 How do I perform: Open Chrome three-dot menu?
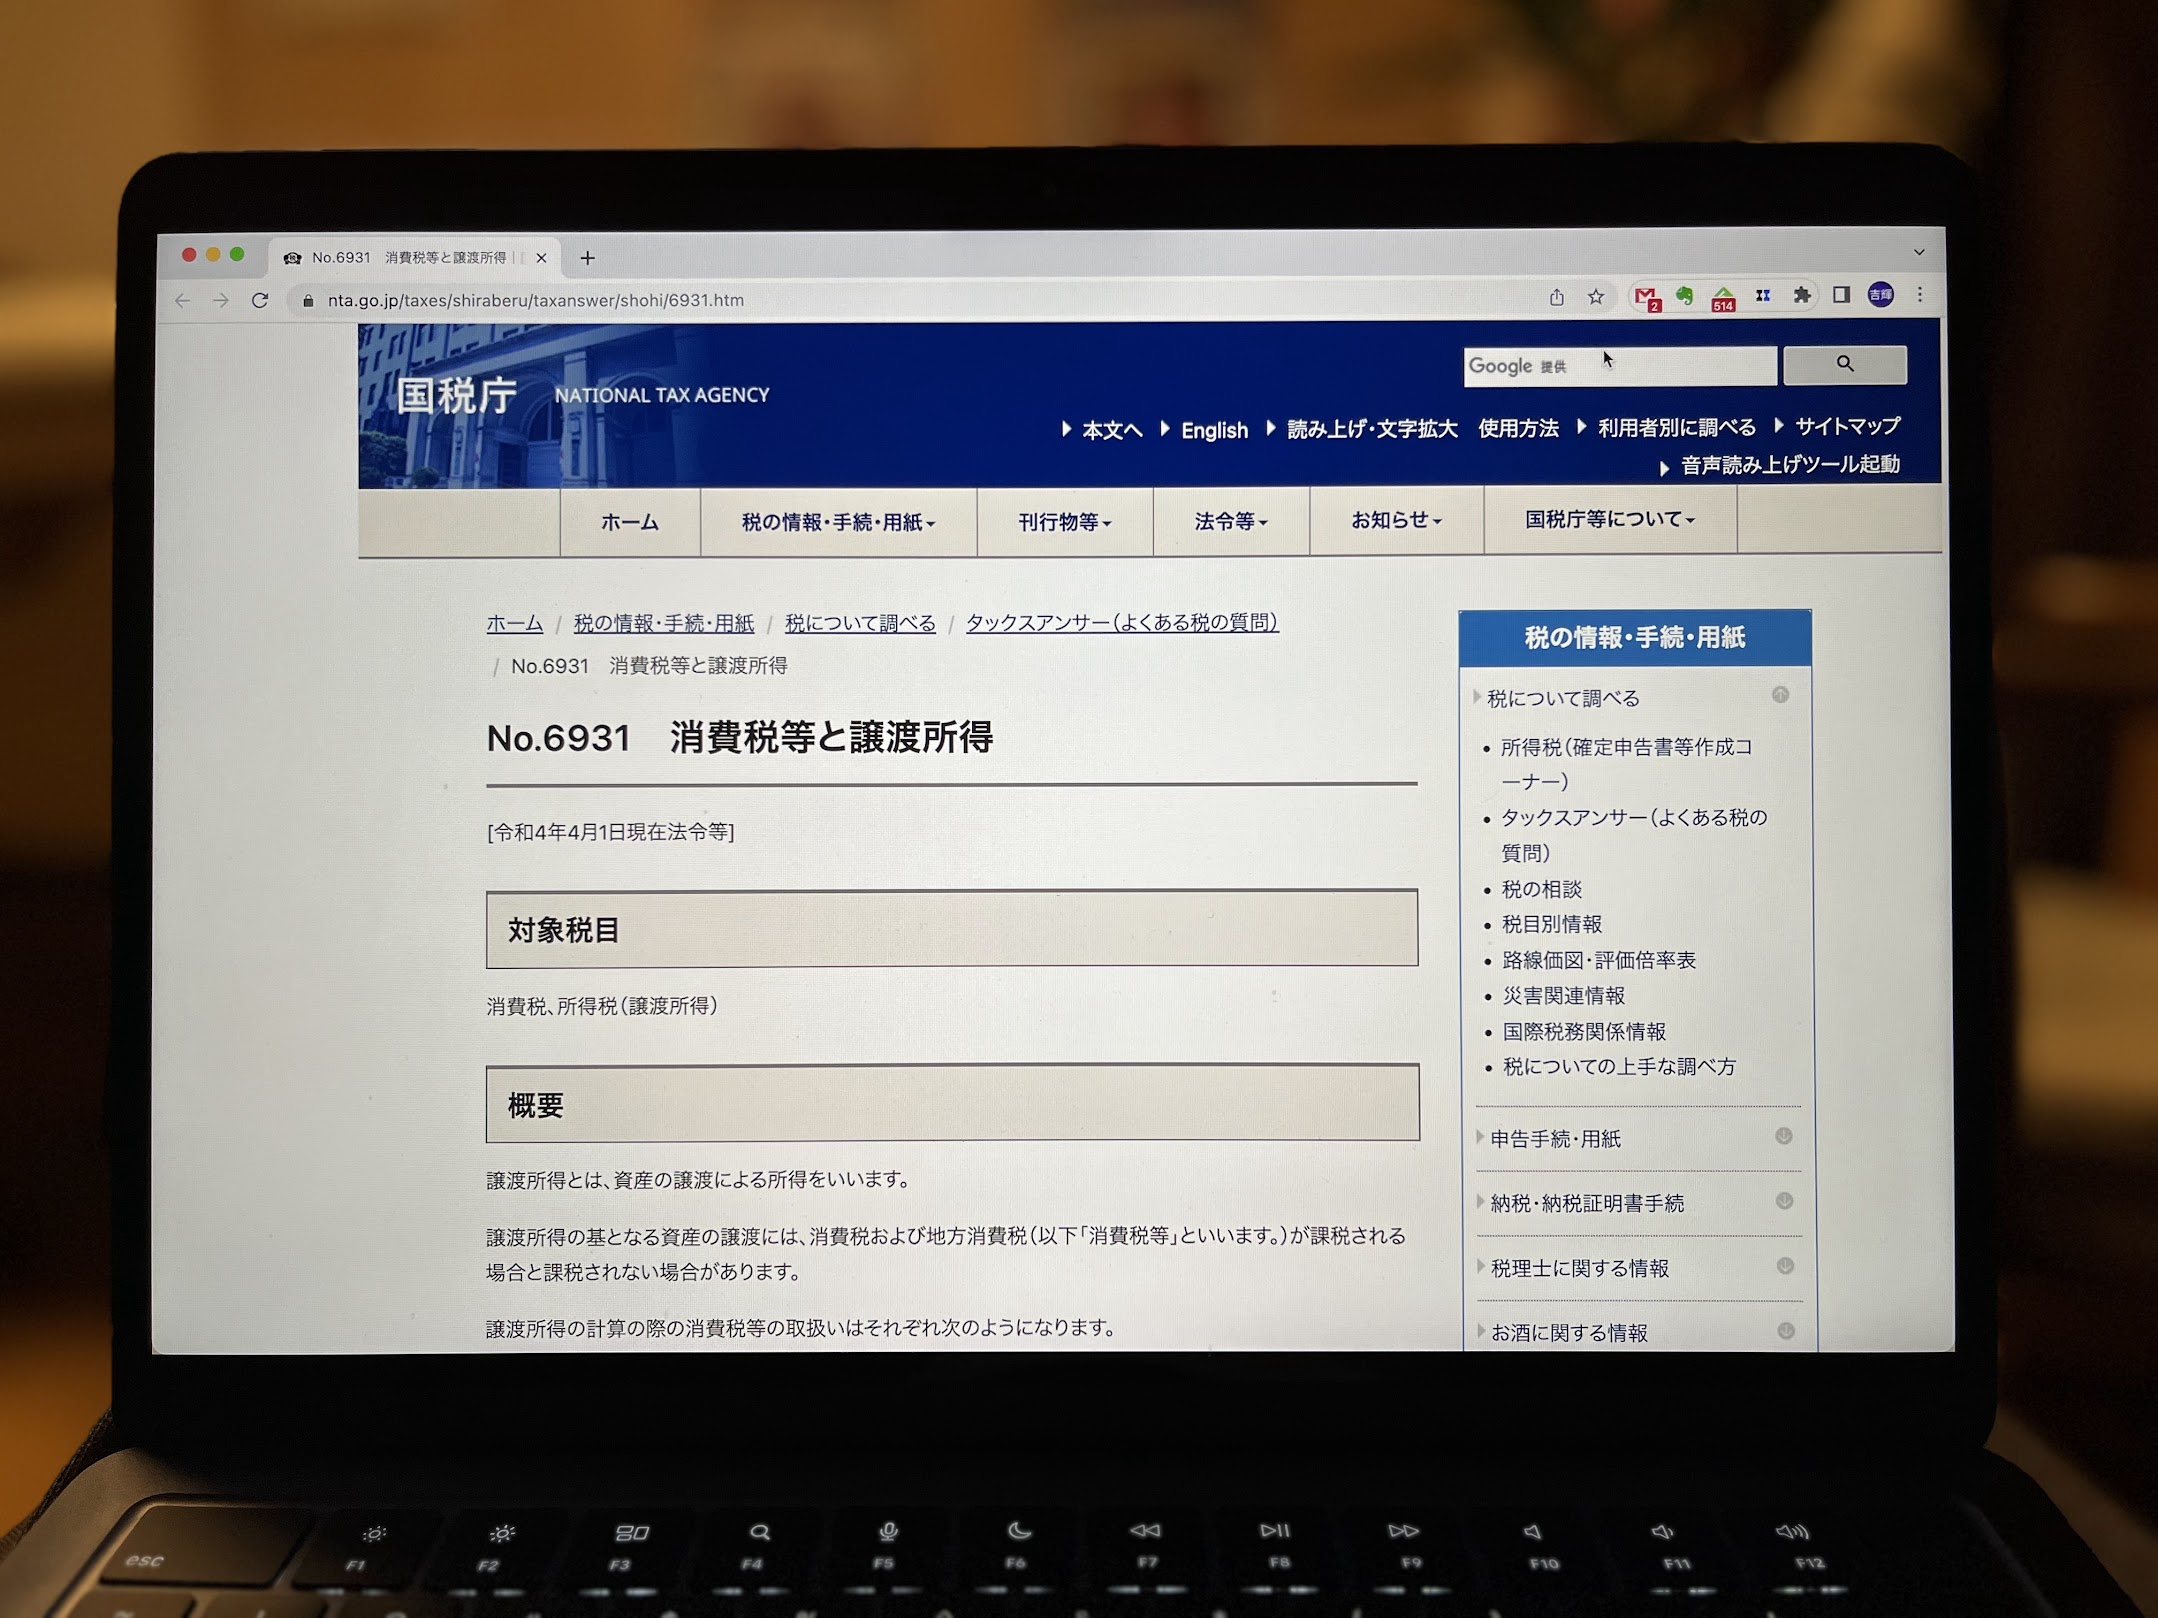[x=1919, y=295]
